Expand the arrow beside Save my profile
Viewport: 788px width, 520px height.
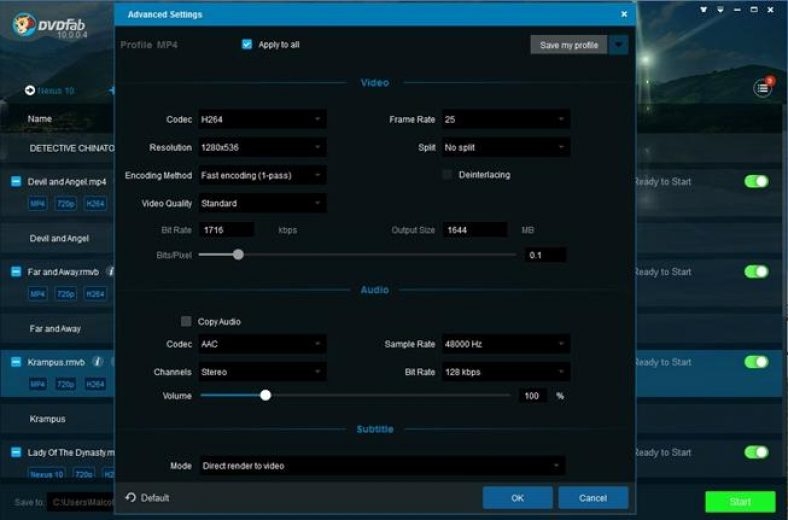coord(619,45)
